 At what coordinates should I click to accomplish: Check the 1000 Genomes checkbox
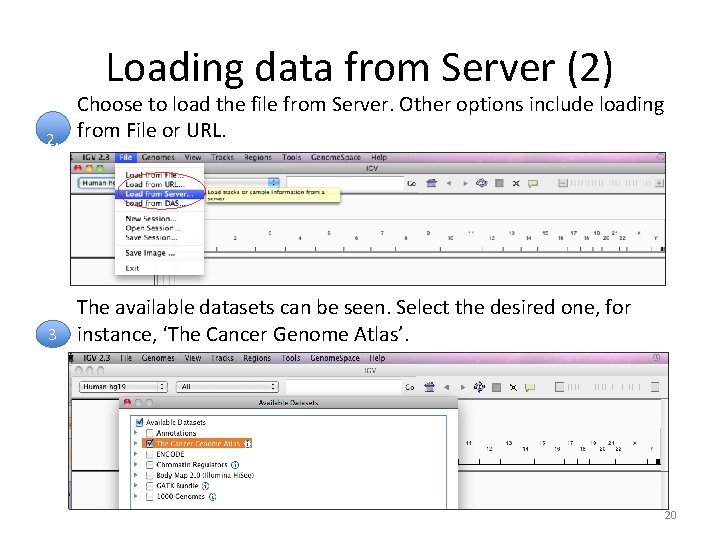pos(149,496)
